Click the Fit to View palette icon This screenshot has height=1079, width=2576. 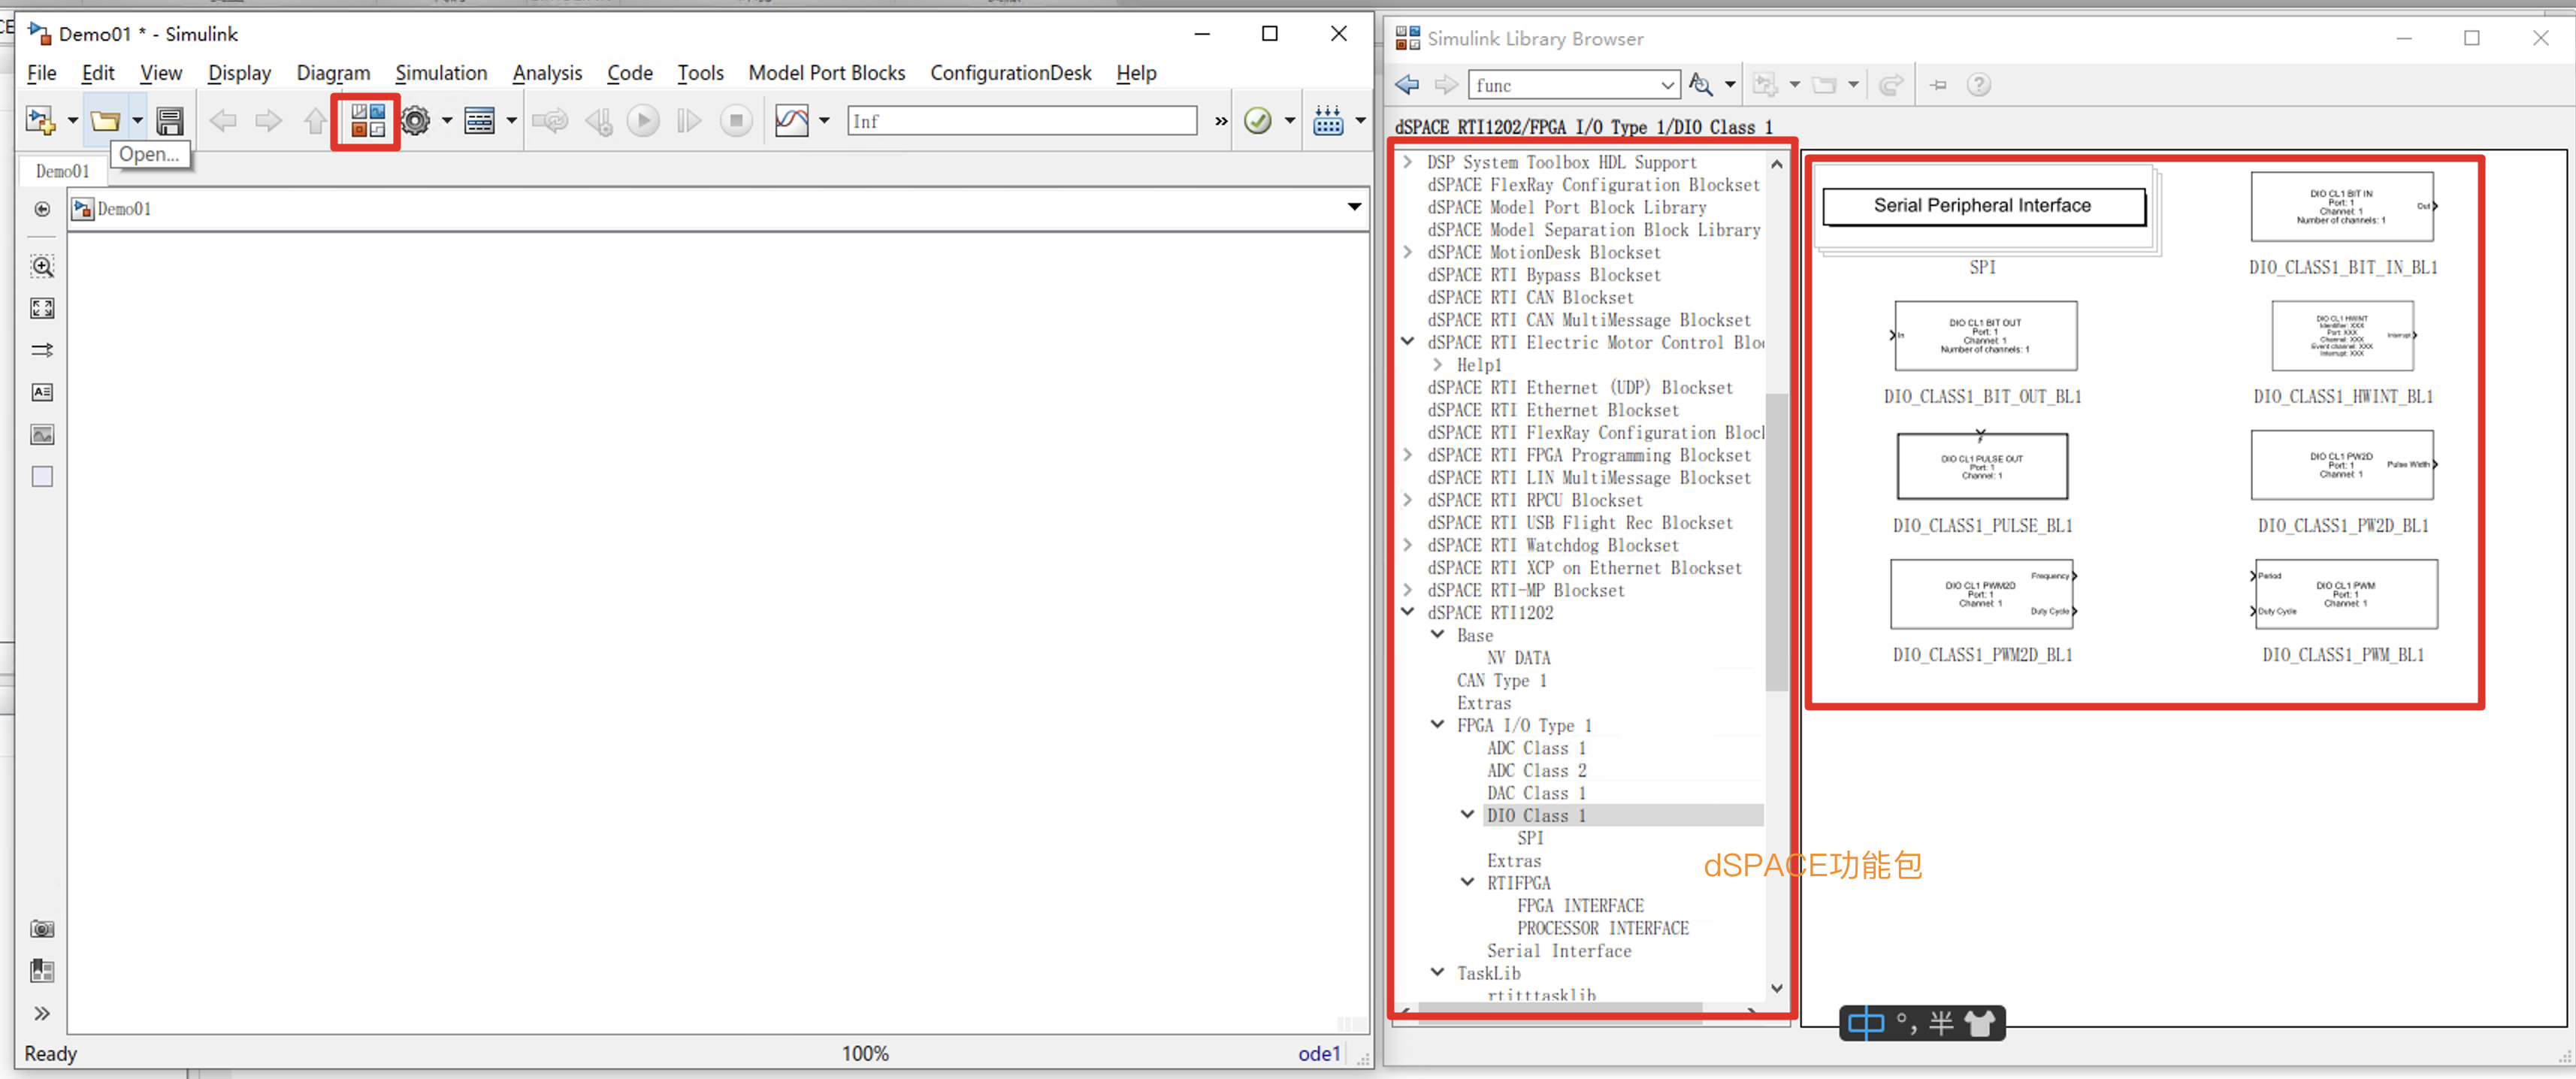(42, 308)
